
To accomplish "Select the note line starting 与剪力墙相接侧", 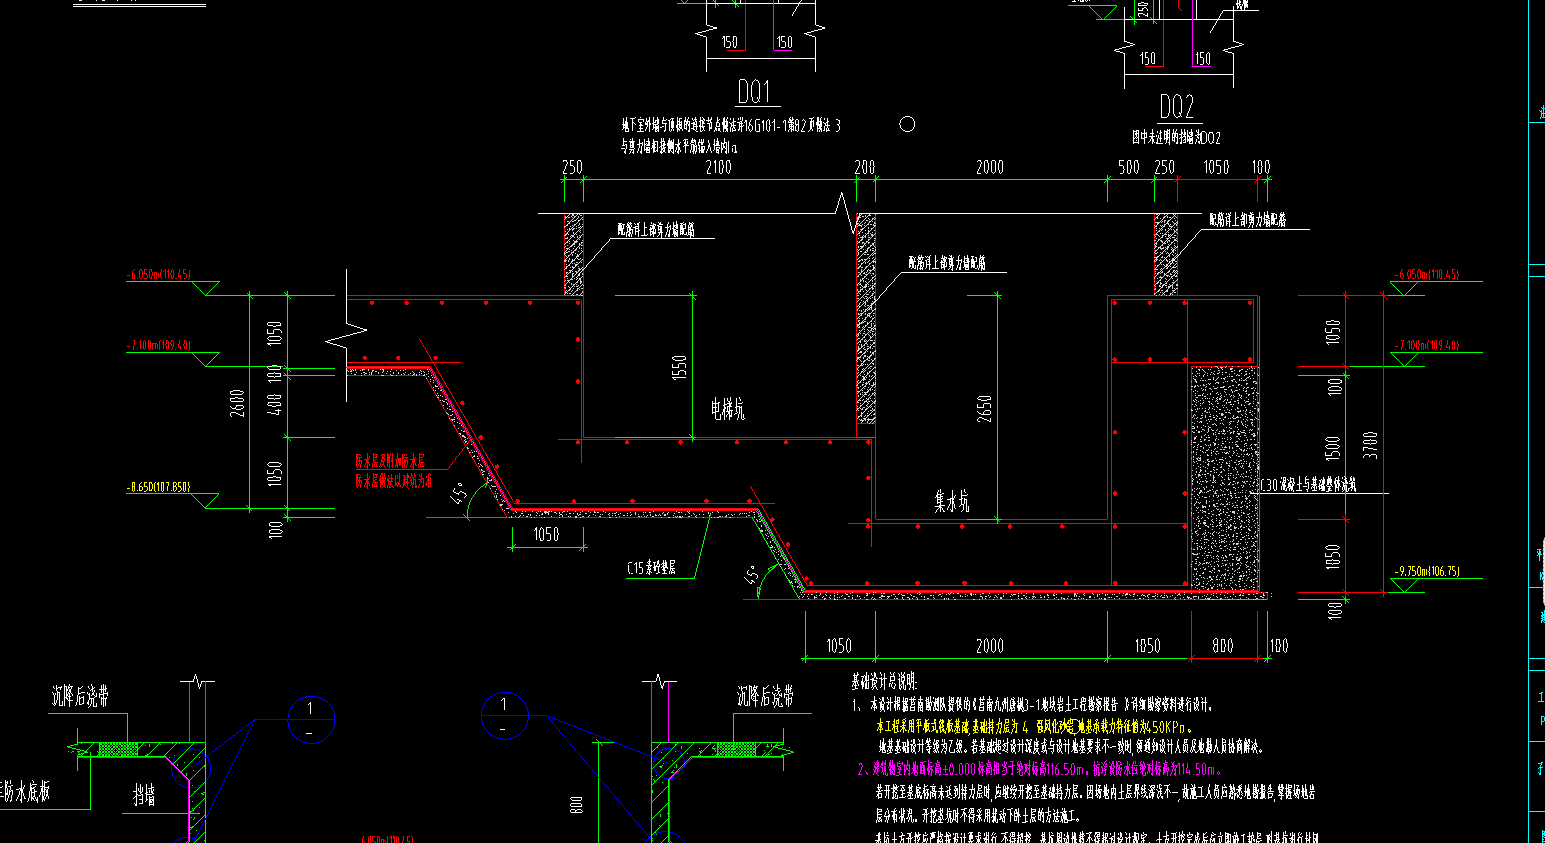I will [x=679, y=147].
